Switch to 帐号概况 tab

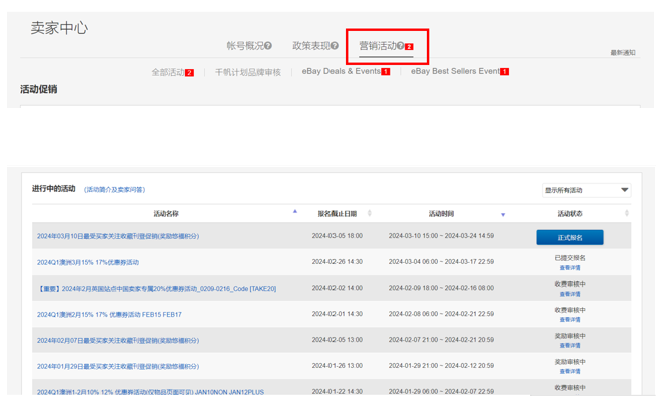(x=245, y=46)
